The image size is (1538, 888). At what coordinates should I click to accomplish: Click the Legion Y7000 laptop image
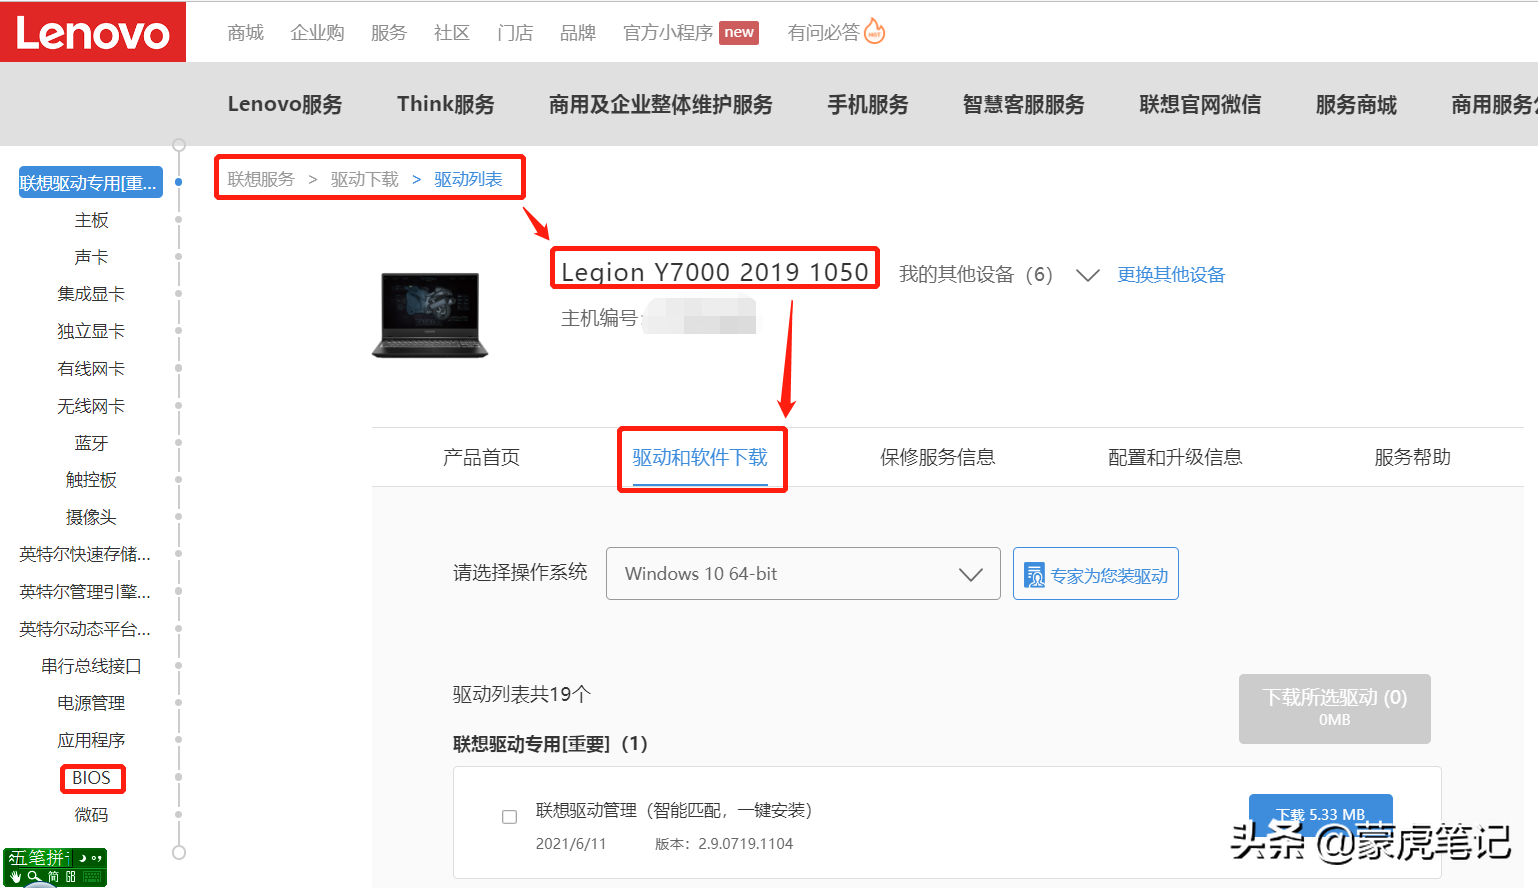430,315
